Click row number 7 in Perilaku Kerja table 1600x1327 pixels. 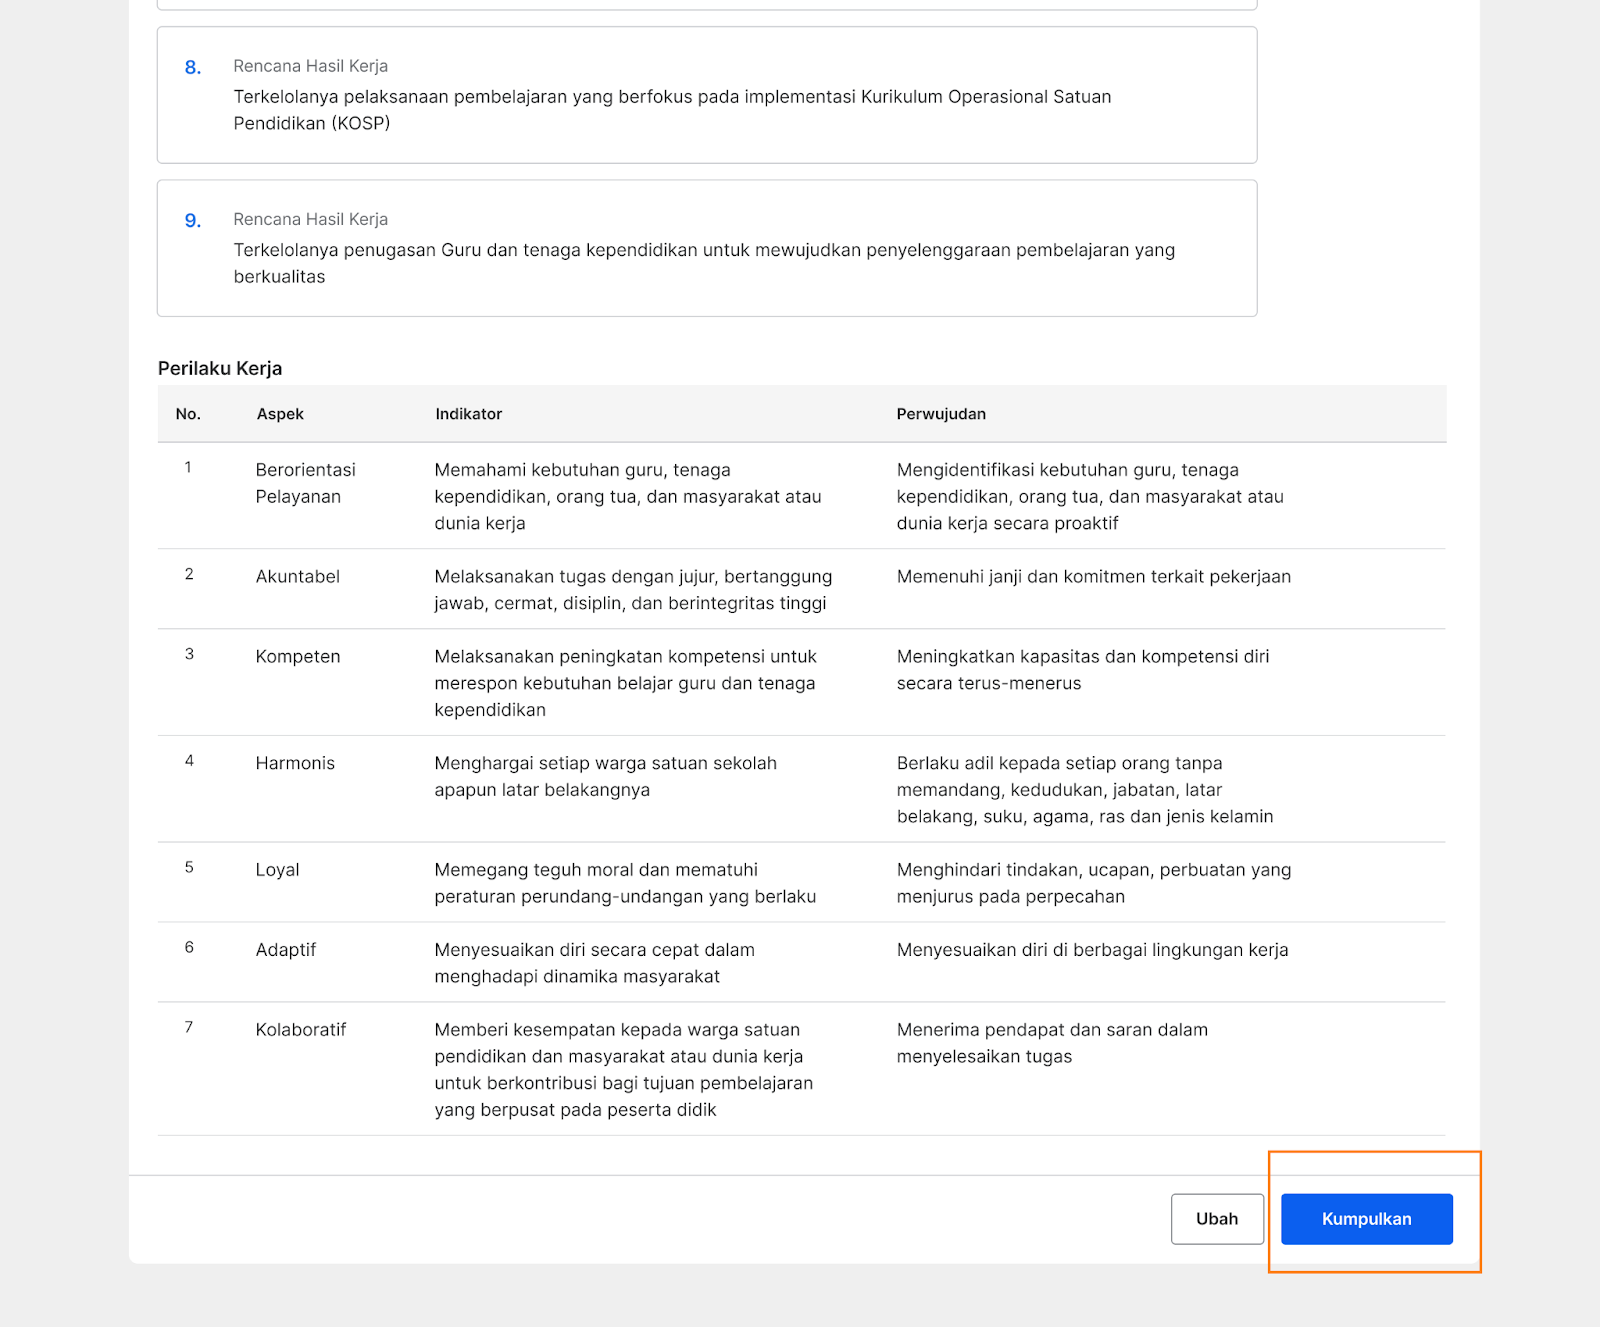189,1027
